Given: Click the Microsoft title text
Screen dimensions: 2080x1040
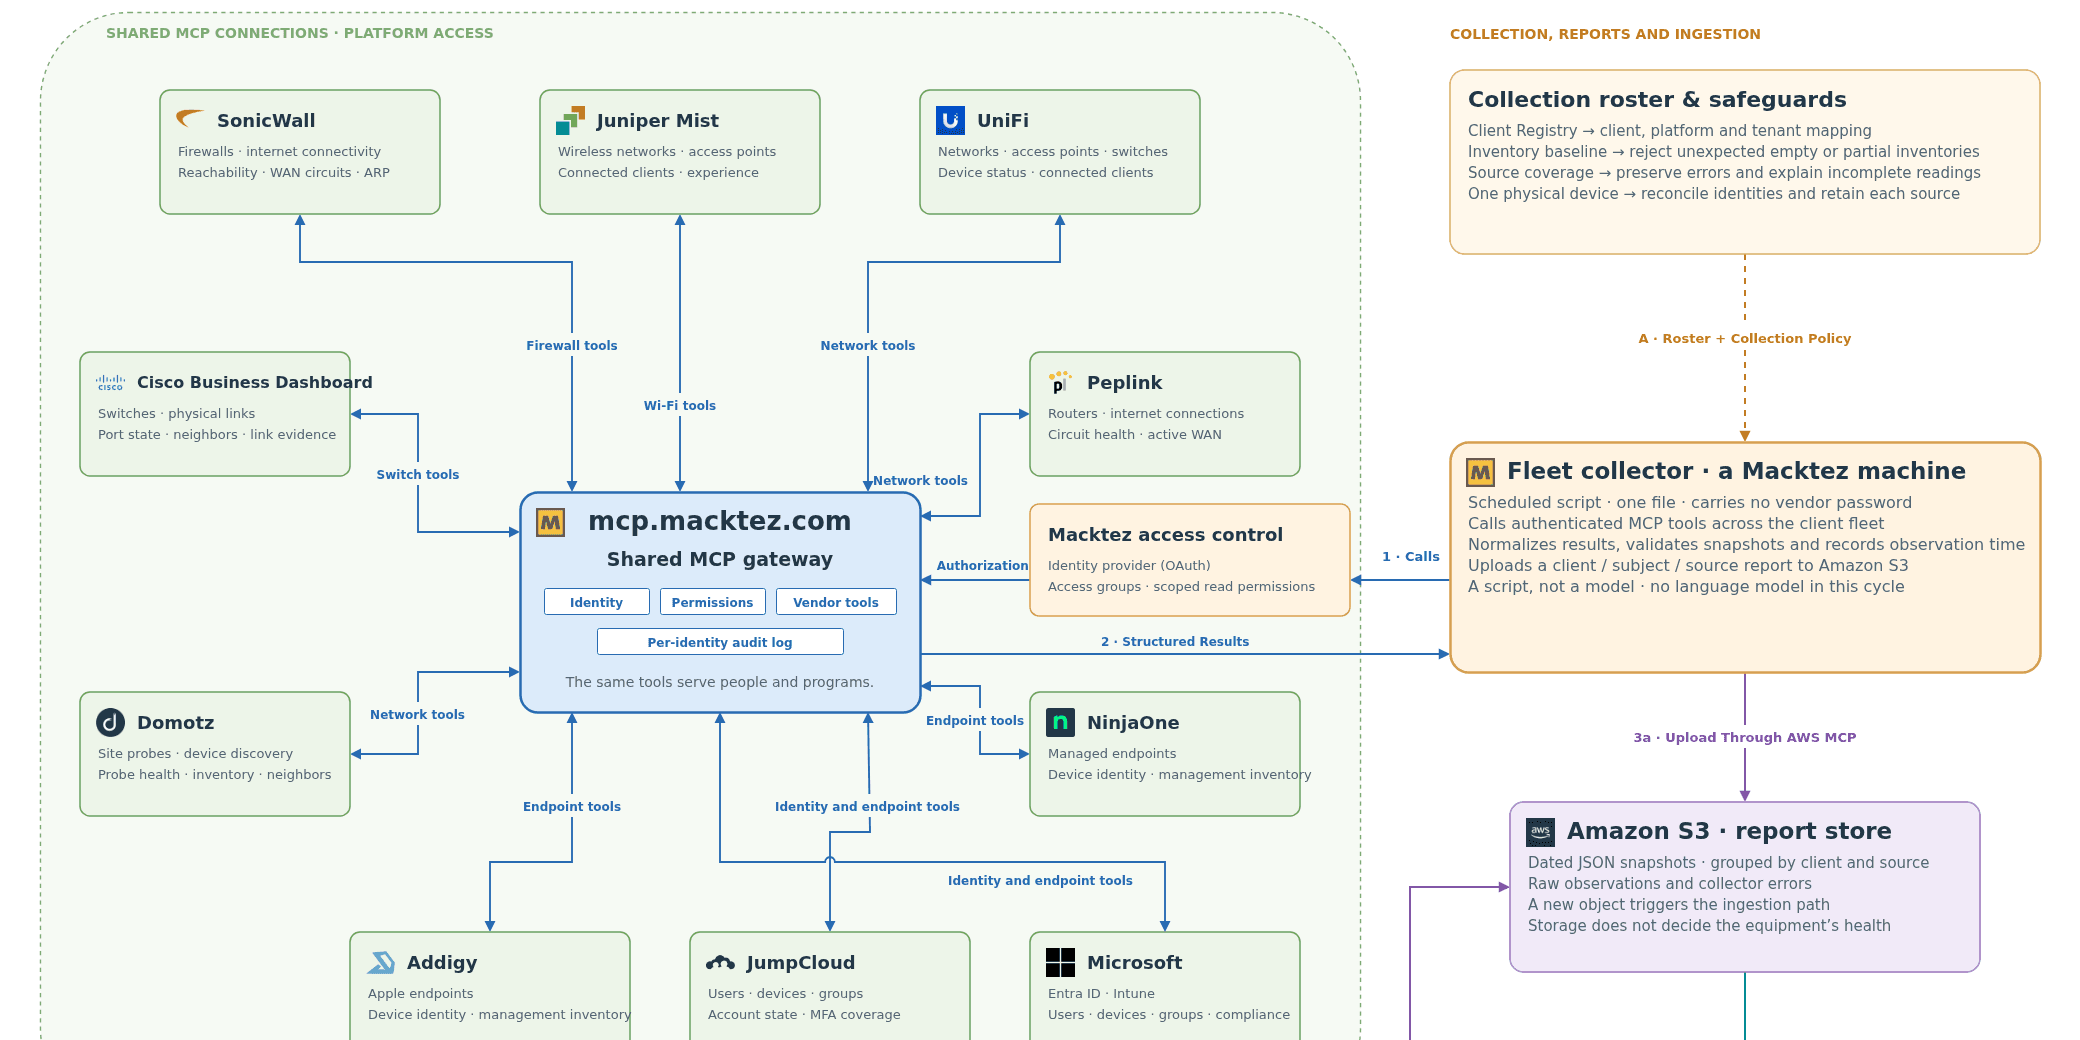Looking at the screenshot, I should point(1134,962).
